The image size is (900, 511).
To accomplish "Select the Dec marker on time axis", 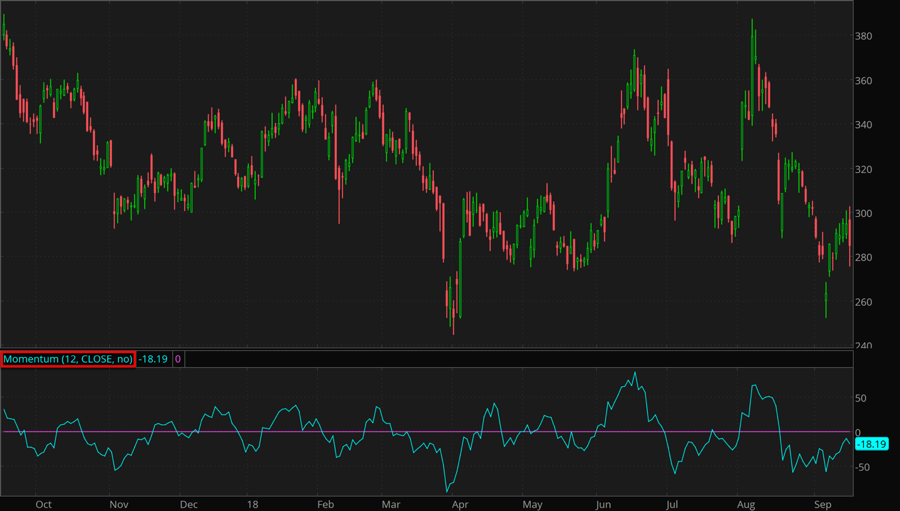I will (x=188, y=505).
